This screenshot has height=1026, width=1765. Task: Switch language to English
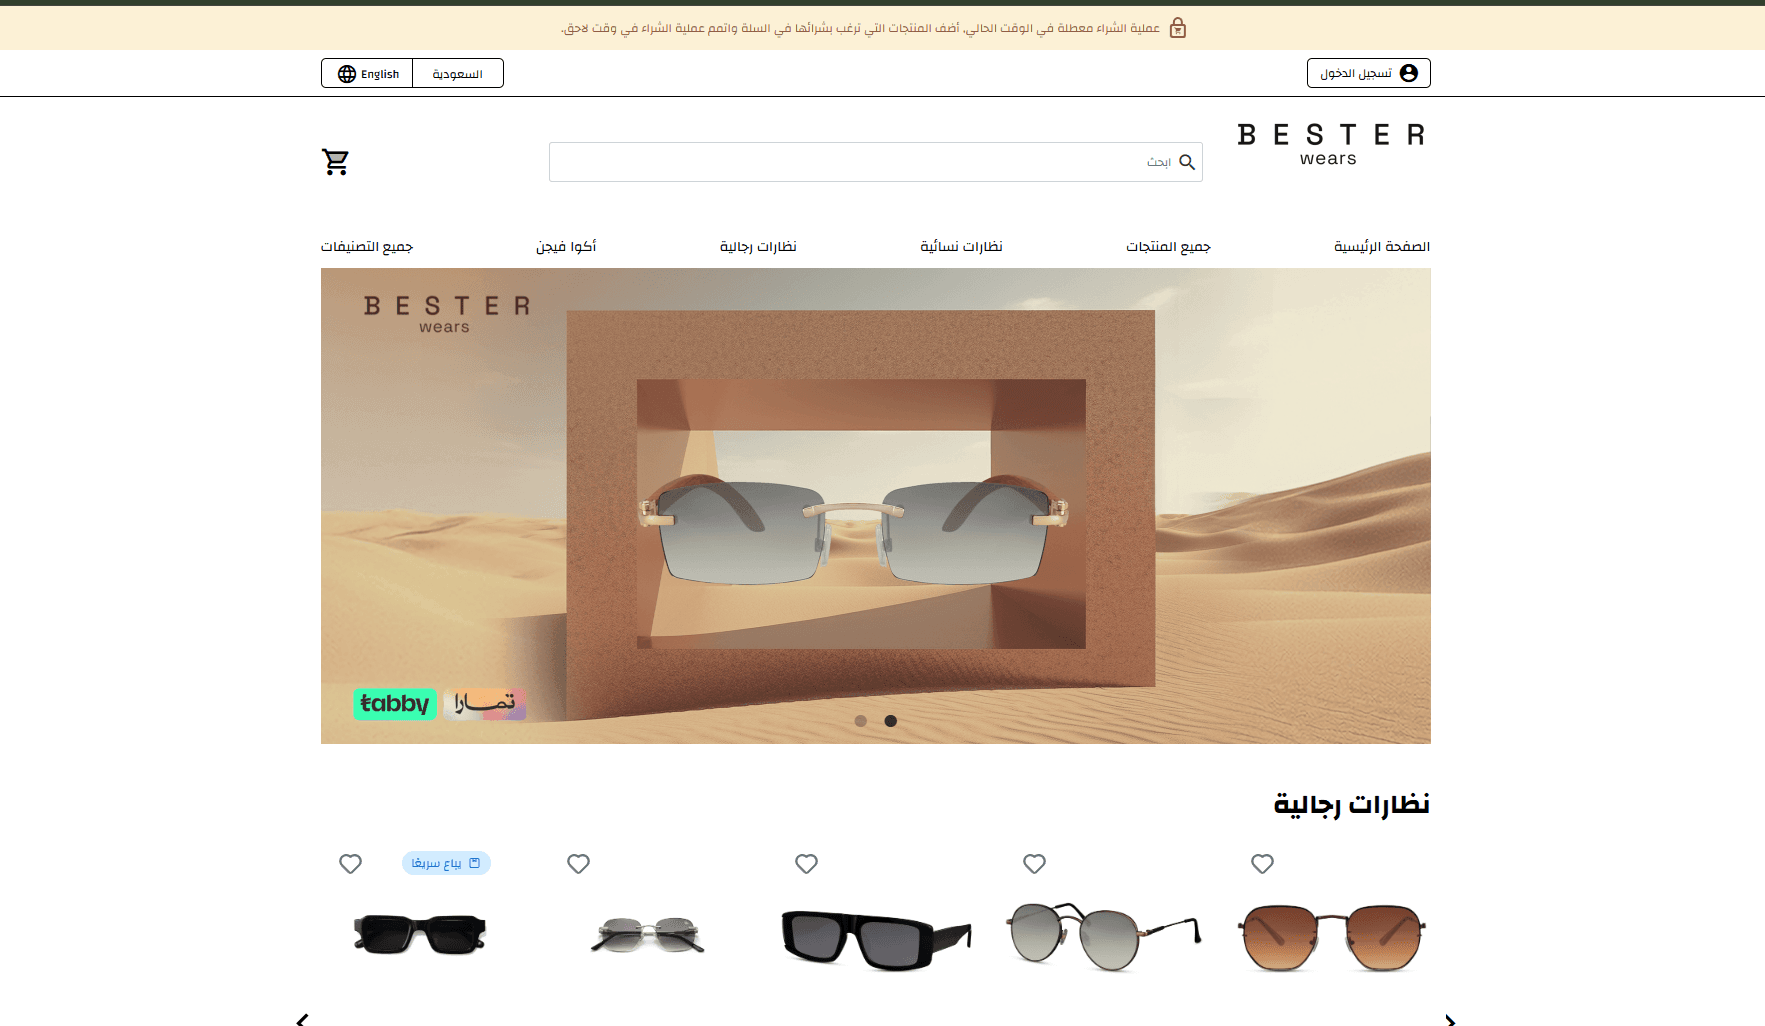click(367, 74)
